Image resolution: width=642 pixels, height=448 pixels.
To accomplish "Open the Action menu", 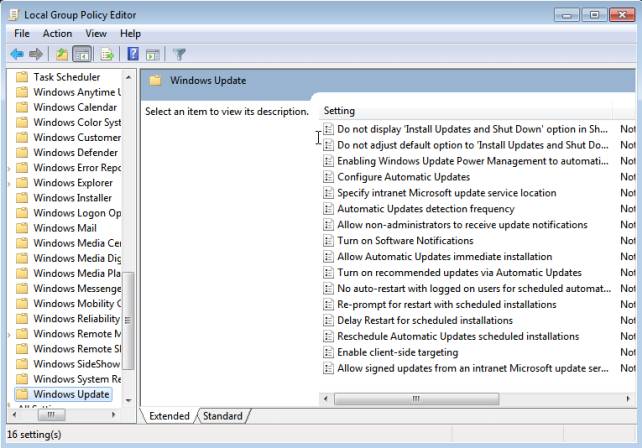I will tap(57, 34).
